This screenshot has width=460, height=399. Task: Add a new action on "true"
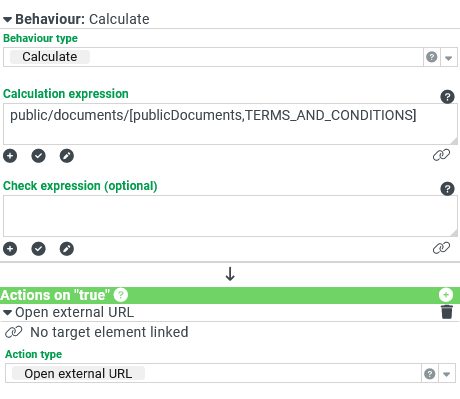click(x=446, y=295)
